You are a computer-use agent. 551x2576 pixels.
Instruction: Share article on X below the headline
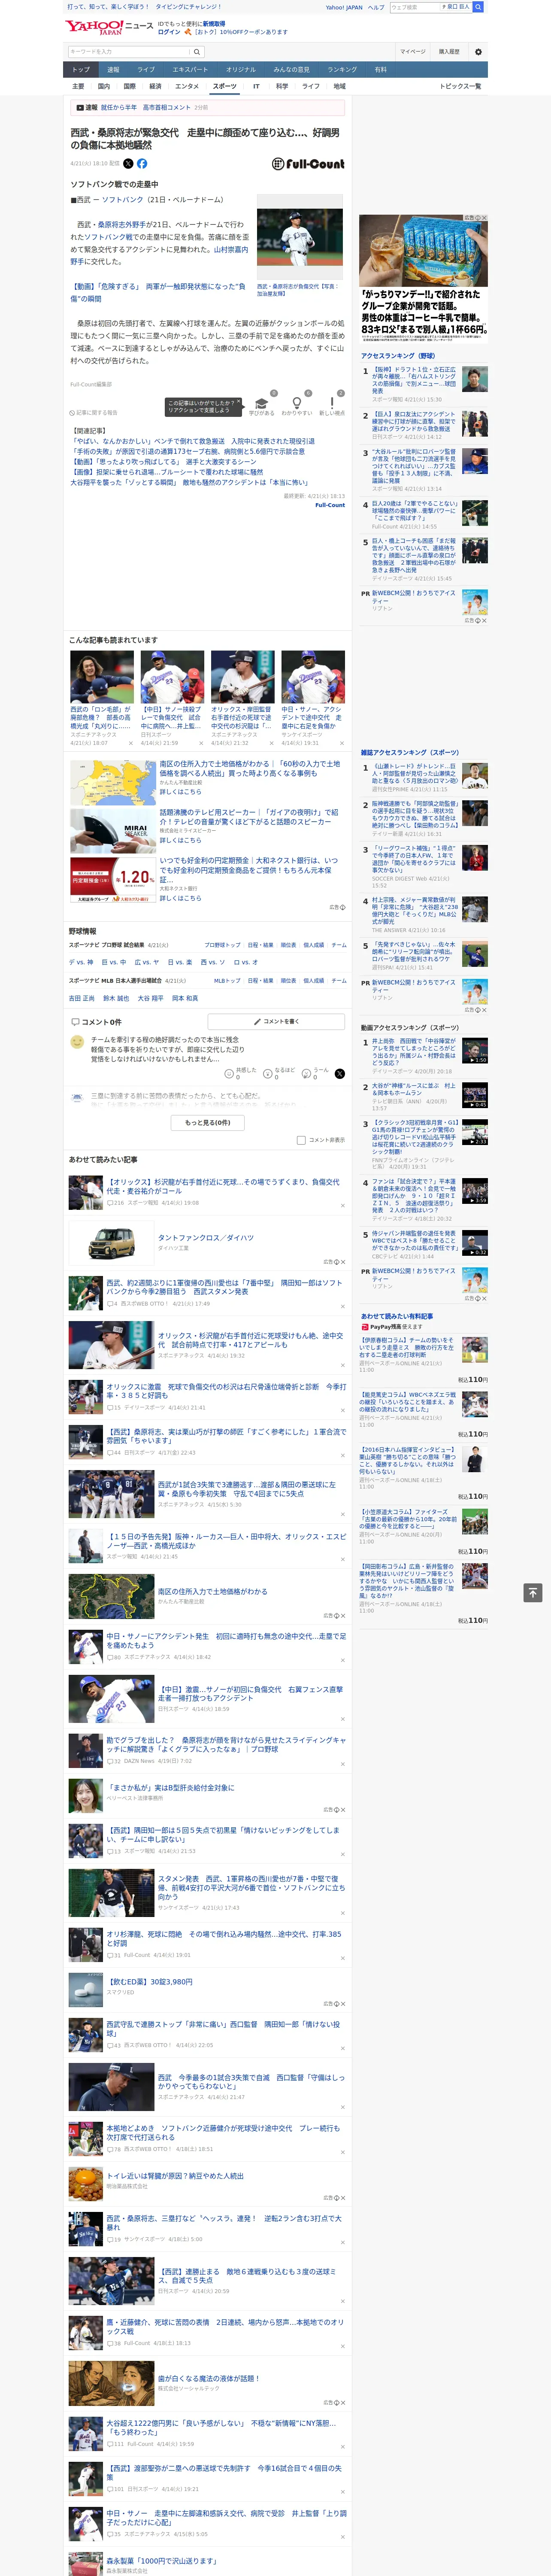pyautogui.click(x=128, y=163)
